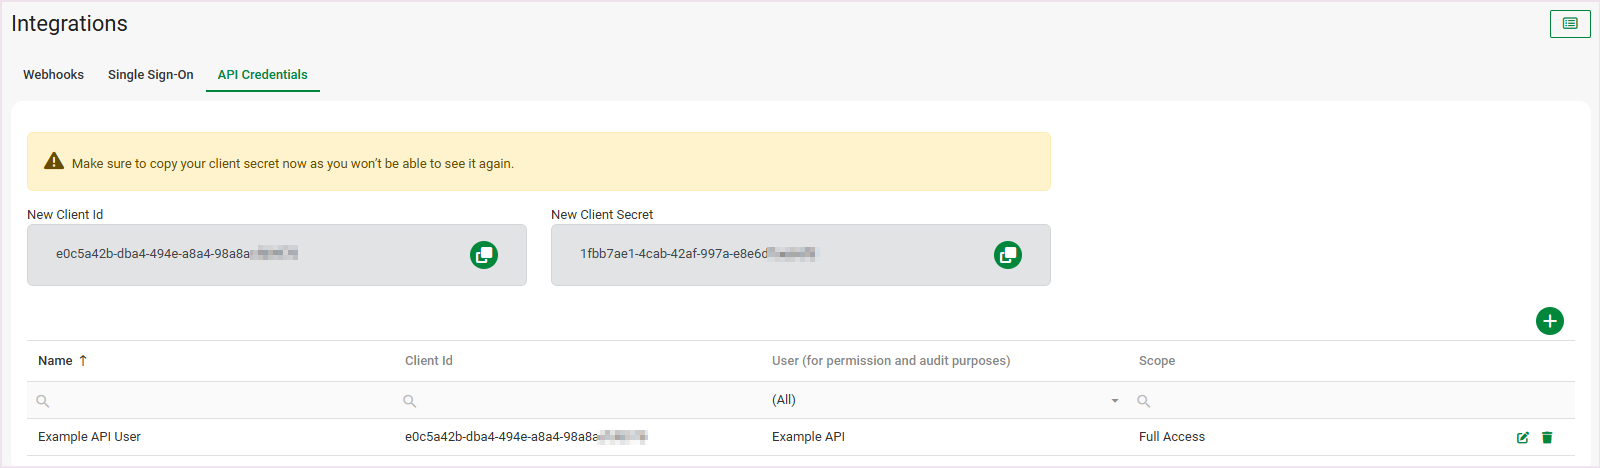Edit the Example API User credential
Screen dimensions: 1600x468
tap(1522, 437)
